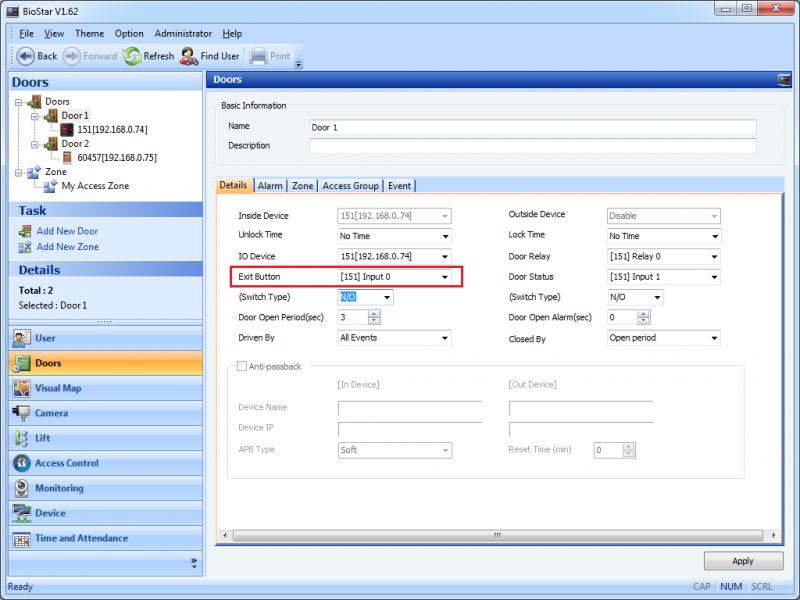The height and width of the screenshot is (600, 800).
Task: Click the Refresh icon in toolbar
Action: pyautogui.click(x=132, y=56)
